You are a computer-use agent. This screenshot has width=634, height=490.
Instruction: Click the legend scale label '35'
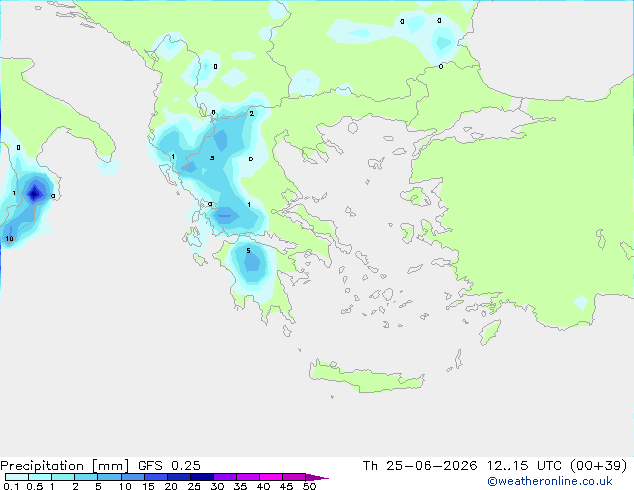pyautogui.click(x=240, y=486)
